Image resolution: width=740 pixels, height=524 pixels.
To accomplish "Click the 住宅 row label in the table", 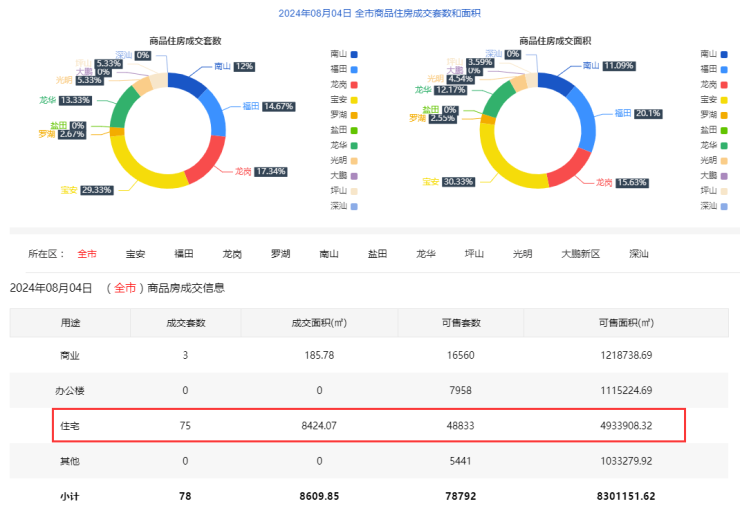I will pos(70,424).
